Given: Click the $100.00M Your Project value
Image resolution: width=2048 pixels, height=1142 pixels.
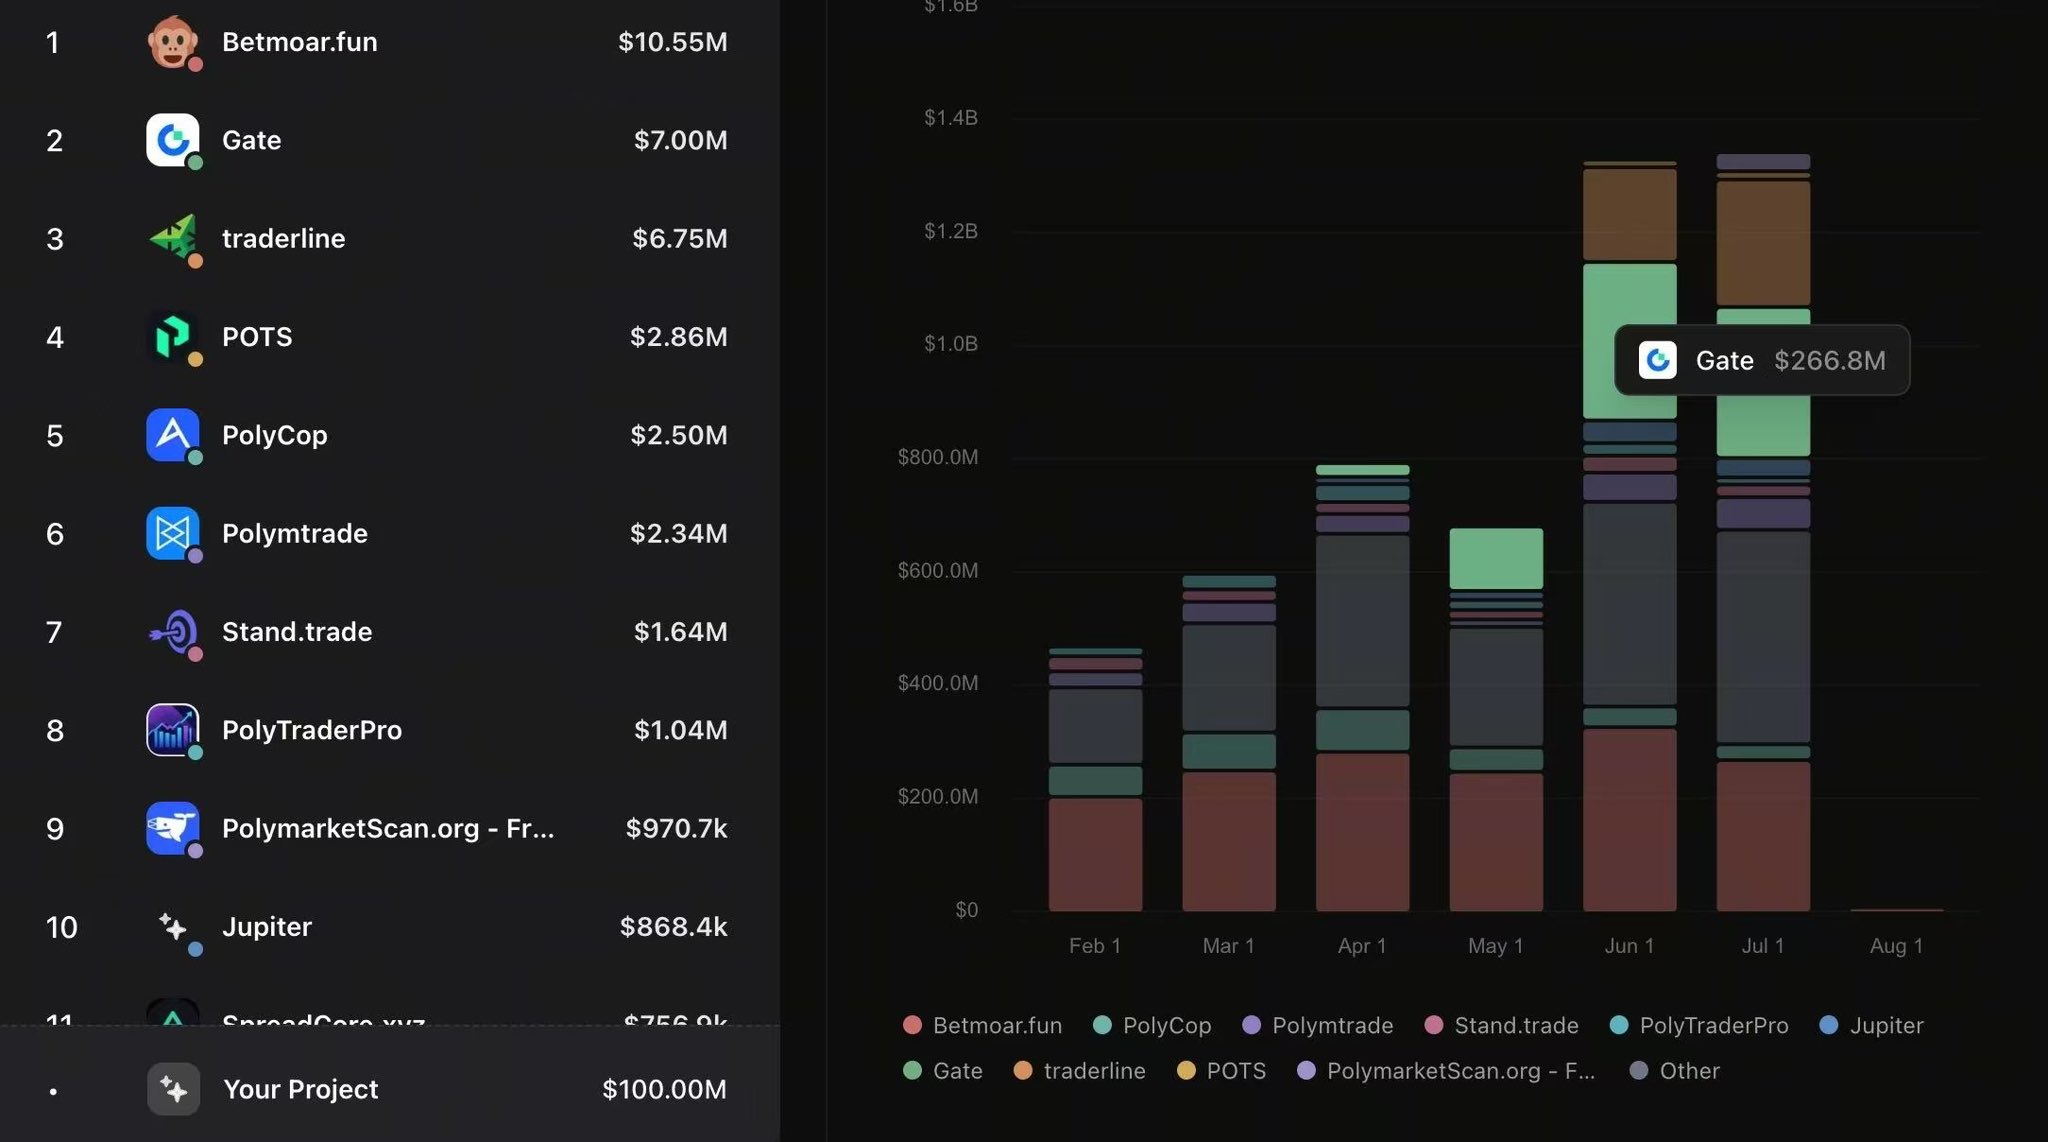Looking at the screenshot, I should pos(665,1089).
